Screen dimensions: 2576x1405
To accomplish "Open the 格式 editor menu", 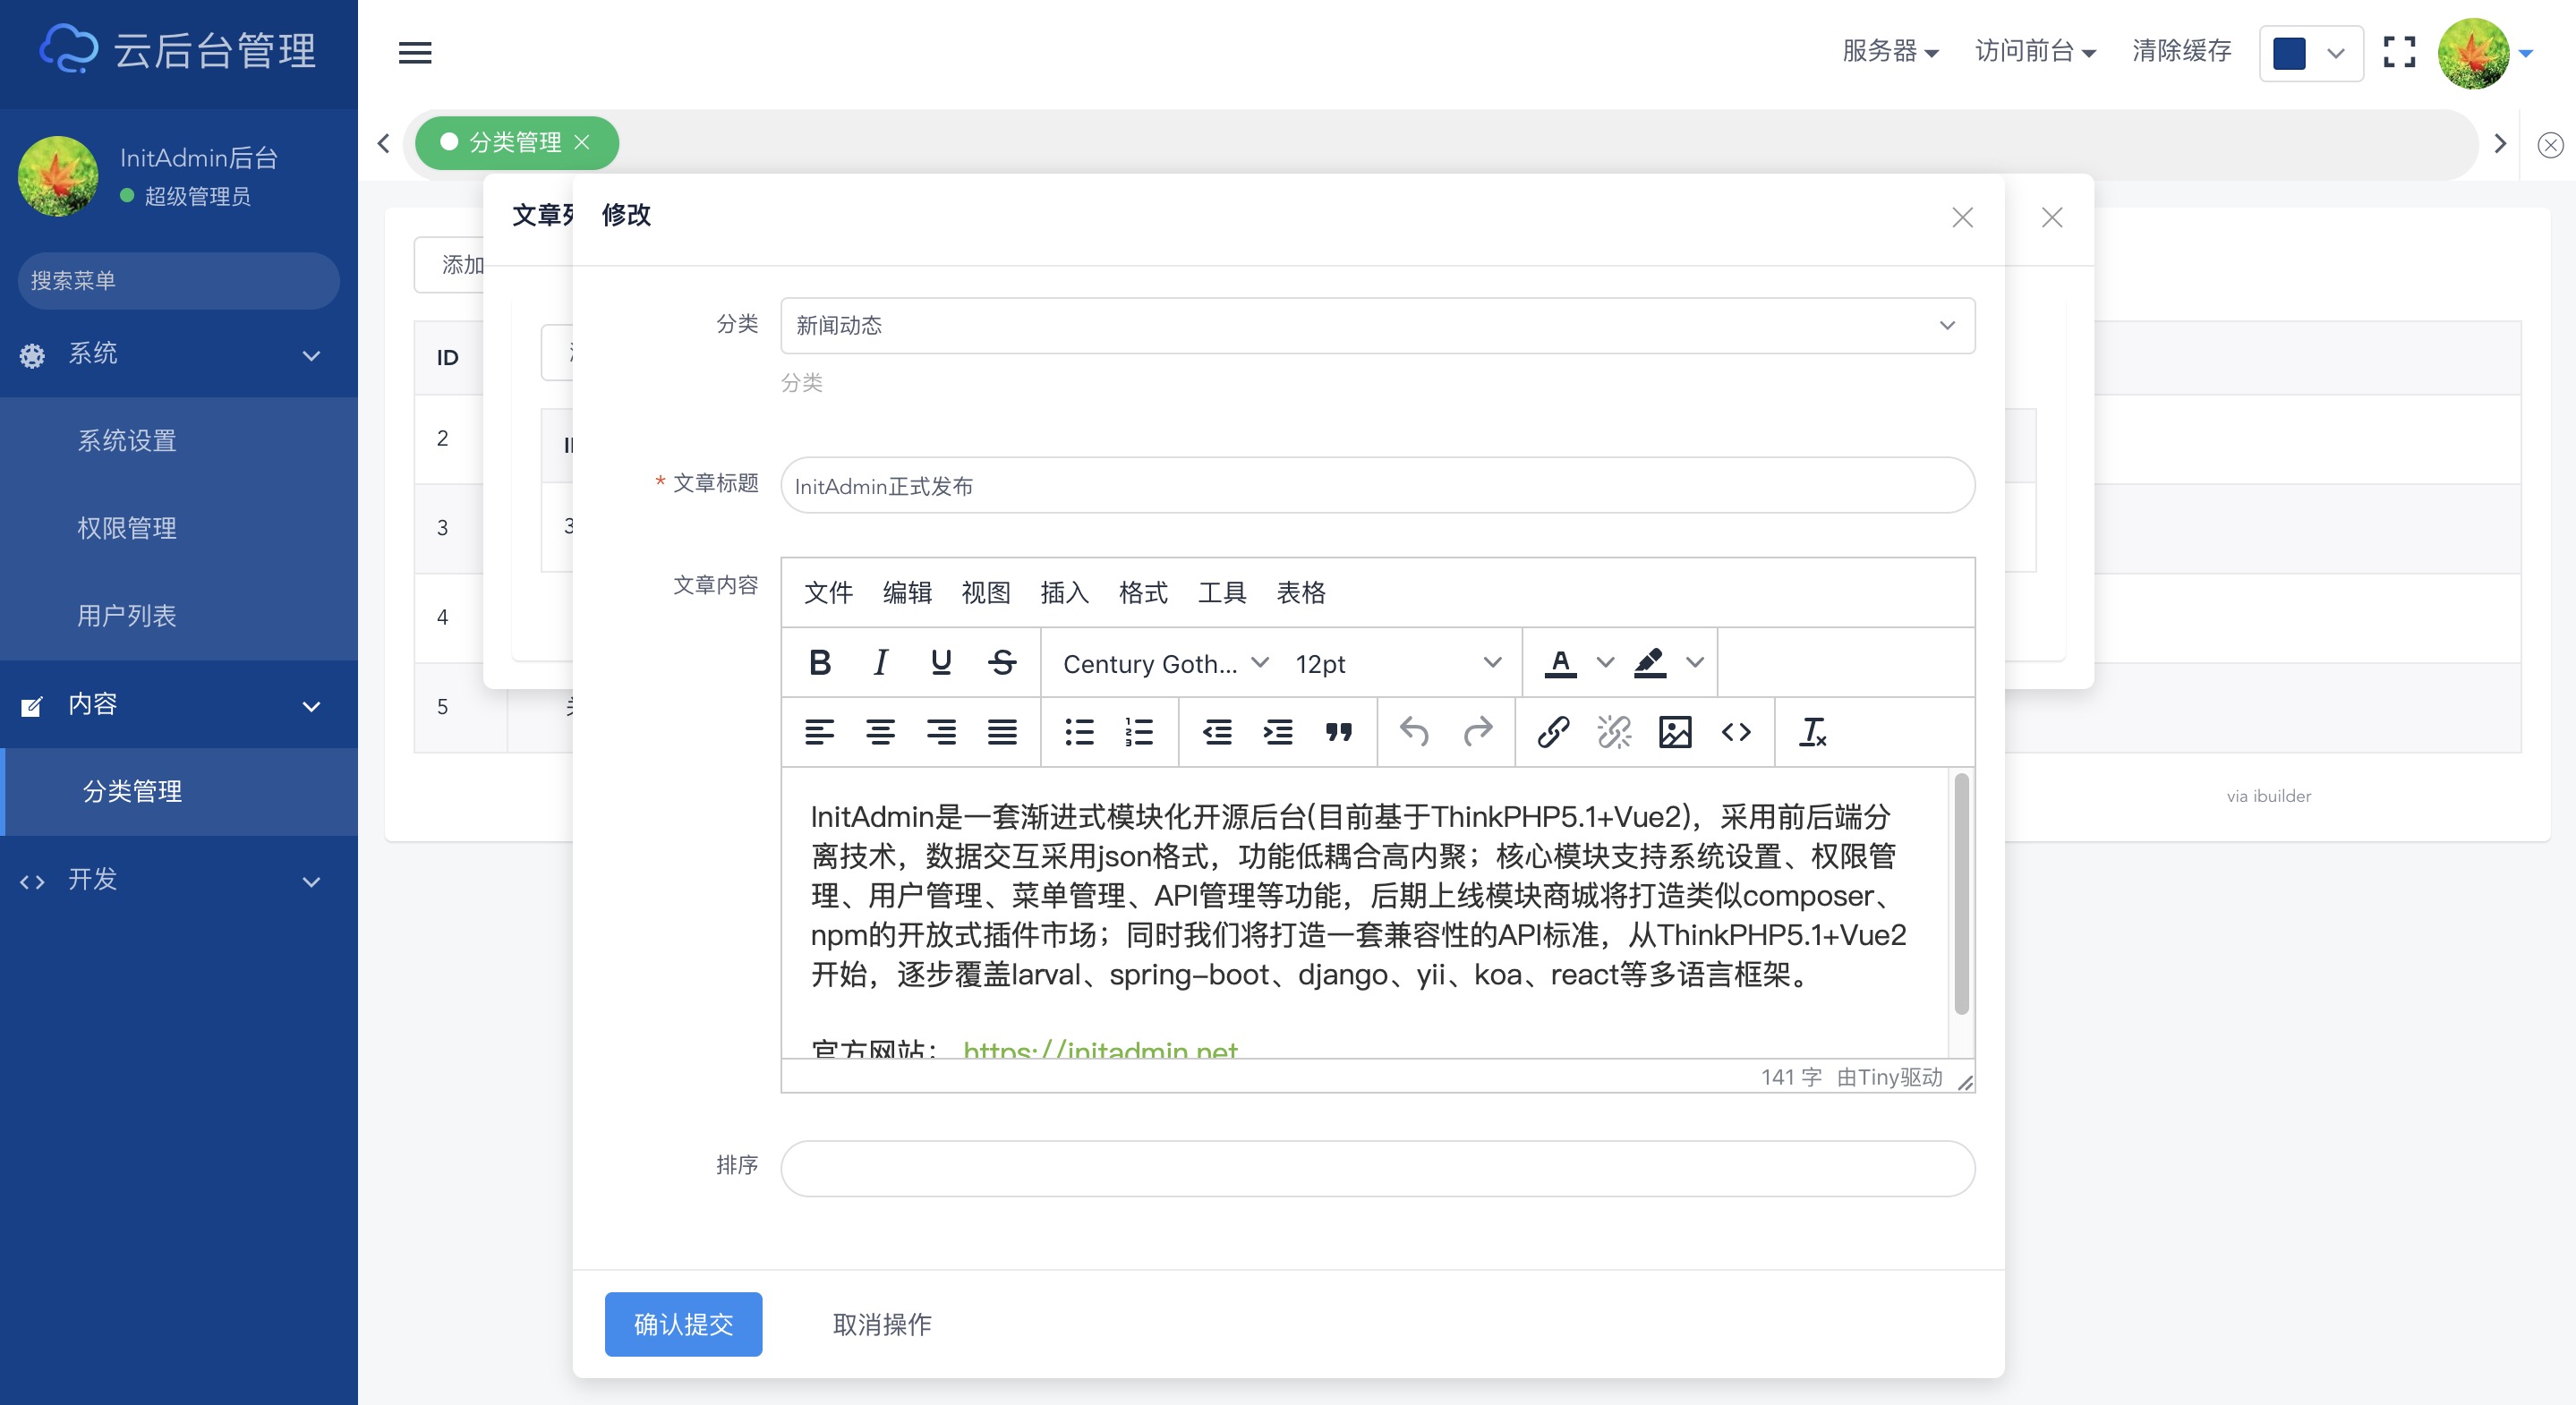I will pos(1143,593).
